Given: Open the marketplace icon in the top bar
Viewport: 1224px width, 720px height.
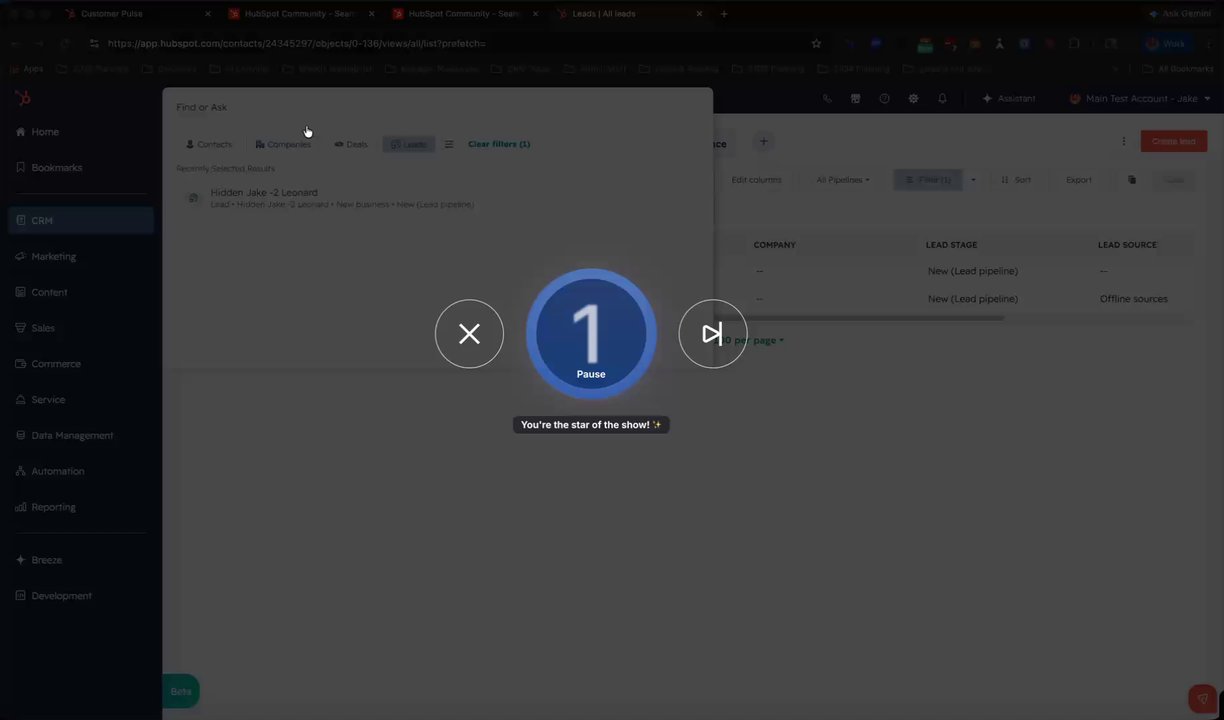Looking at the screenshot, I should click(x=855, y=99).
